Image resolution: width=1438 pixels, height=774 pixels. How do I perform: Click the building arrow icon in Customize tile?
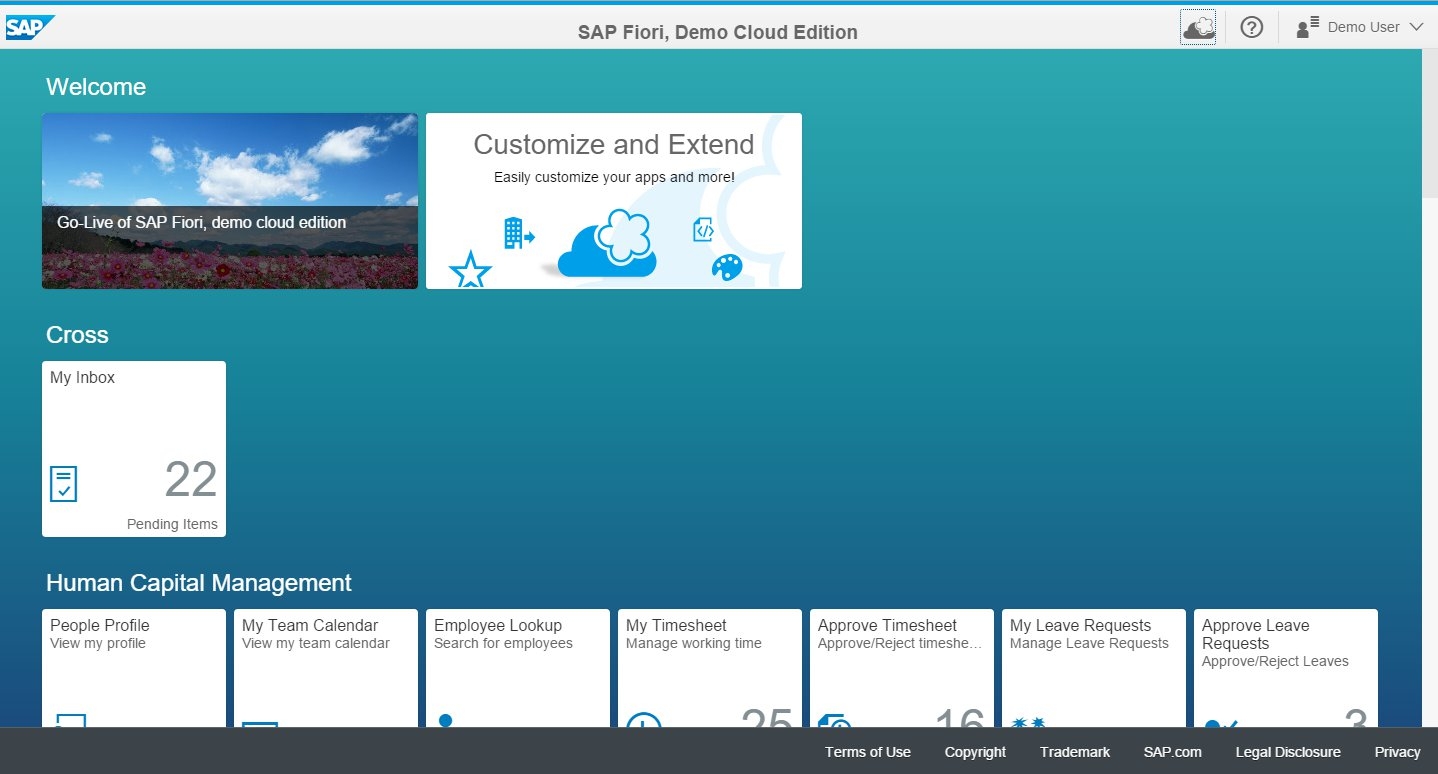pos(519,234)
